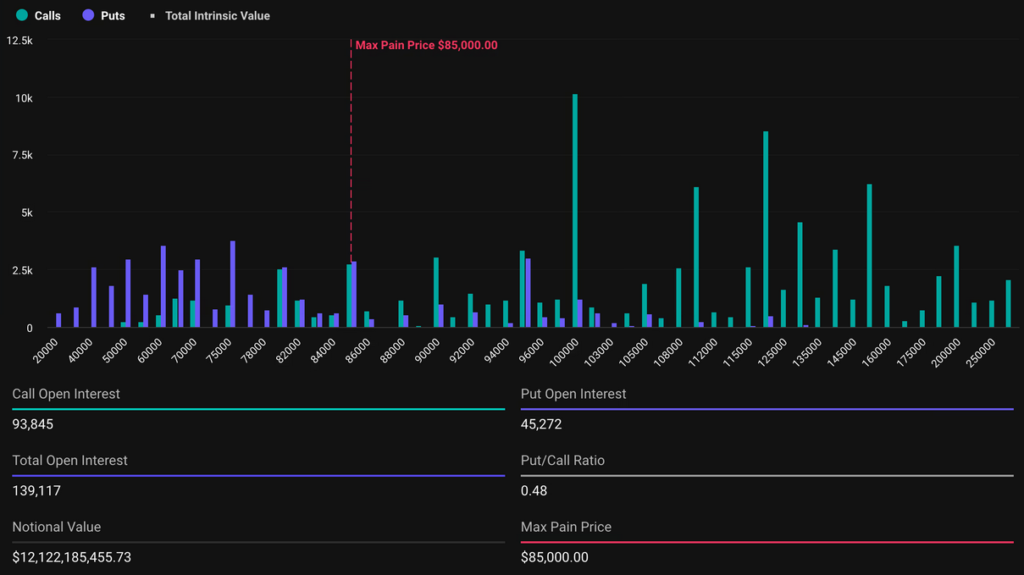
Task: Click the 10k y-axis gridline label
Action: [22, 98]
